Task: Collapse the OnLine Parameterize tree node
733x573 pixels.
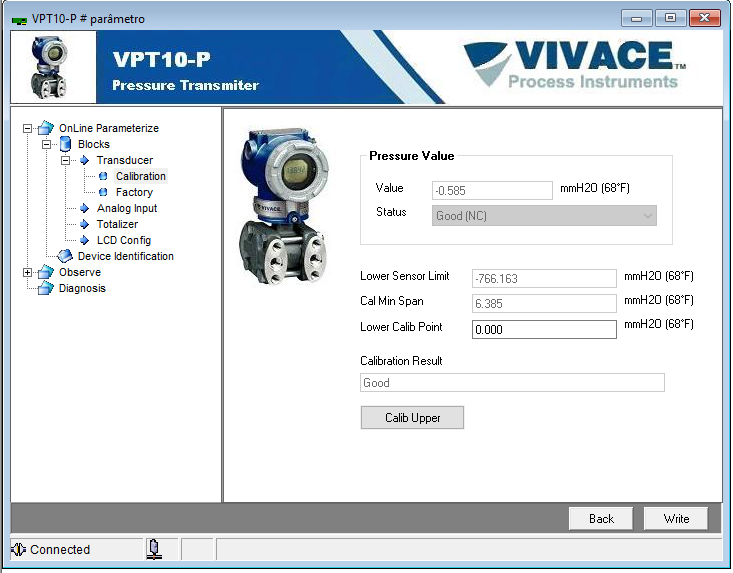Action: tap(28, 128)
